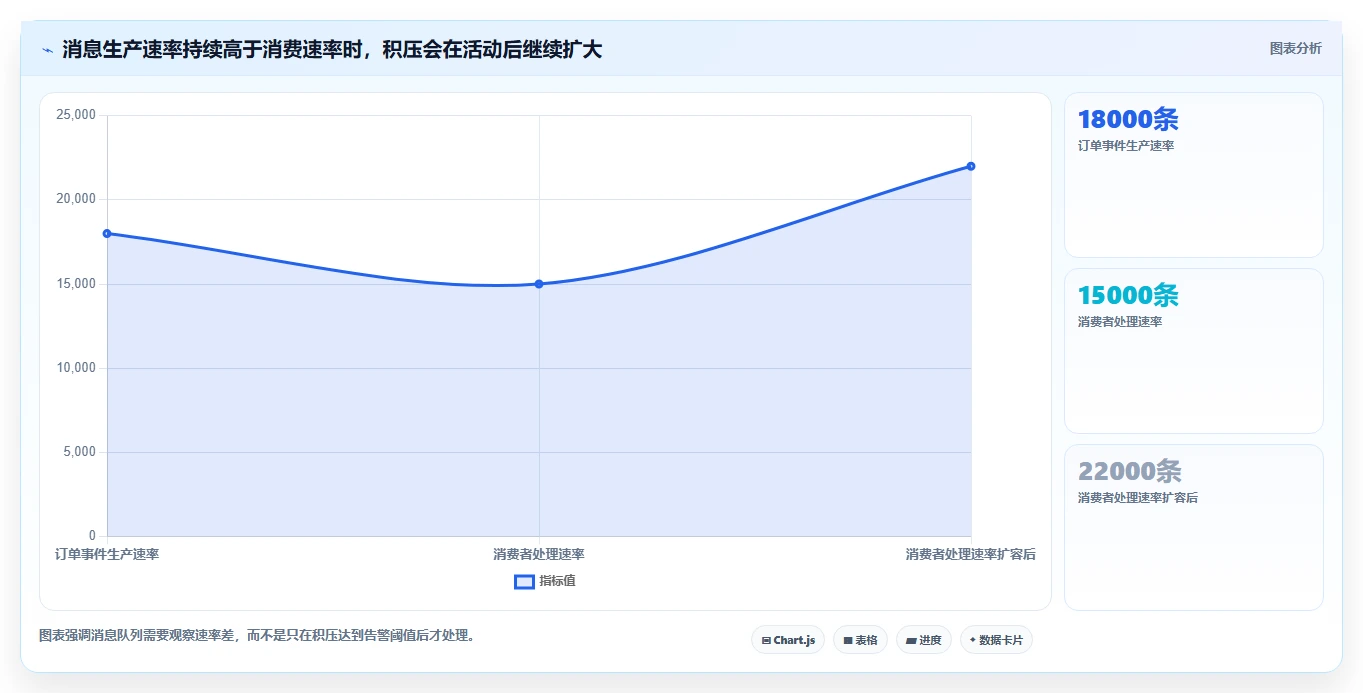This screenshot has width=1363, height=693.
Task: Click the 22000条 card value
Action: (1130, 471)
